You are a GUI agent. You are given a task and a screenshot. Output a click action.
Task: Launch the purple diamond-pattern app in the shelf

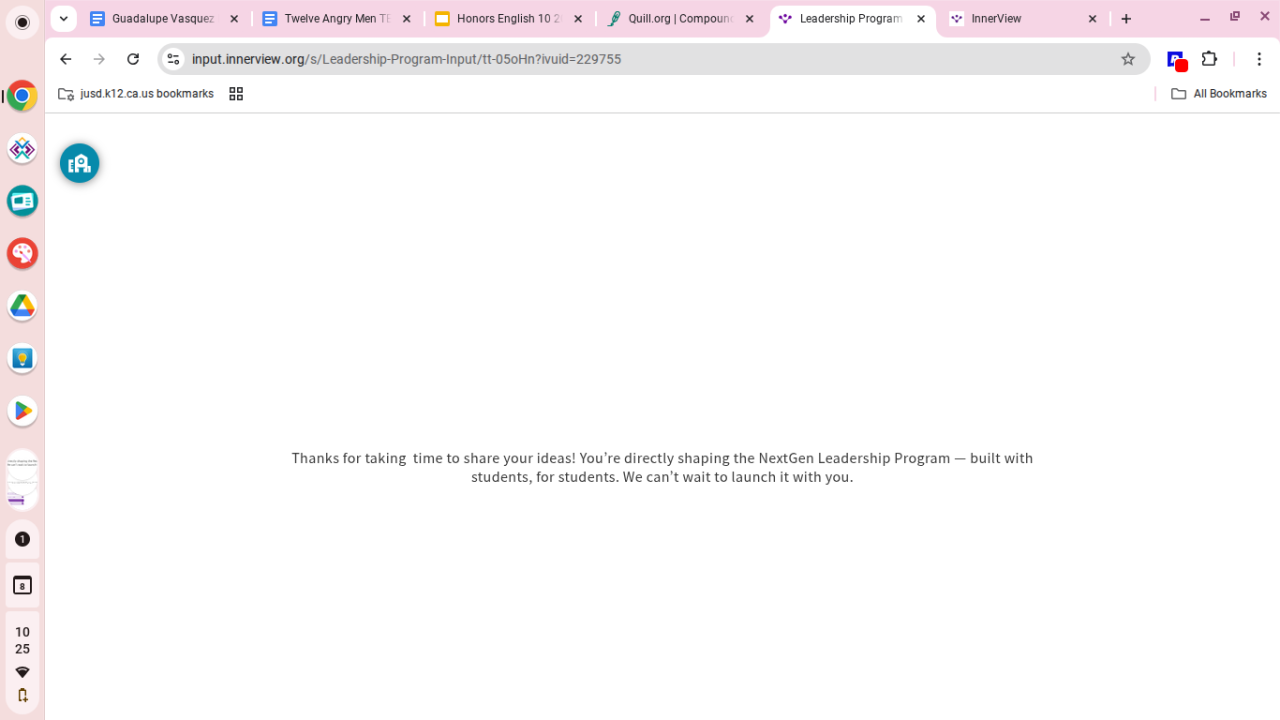22,149
